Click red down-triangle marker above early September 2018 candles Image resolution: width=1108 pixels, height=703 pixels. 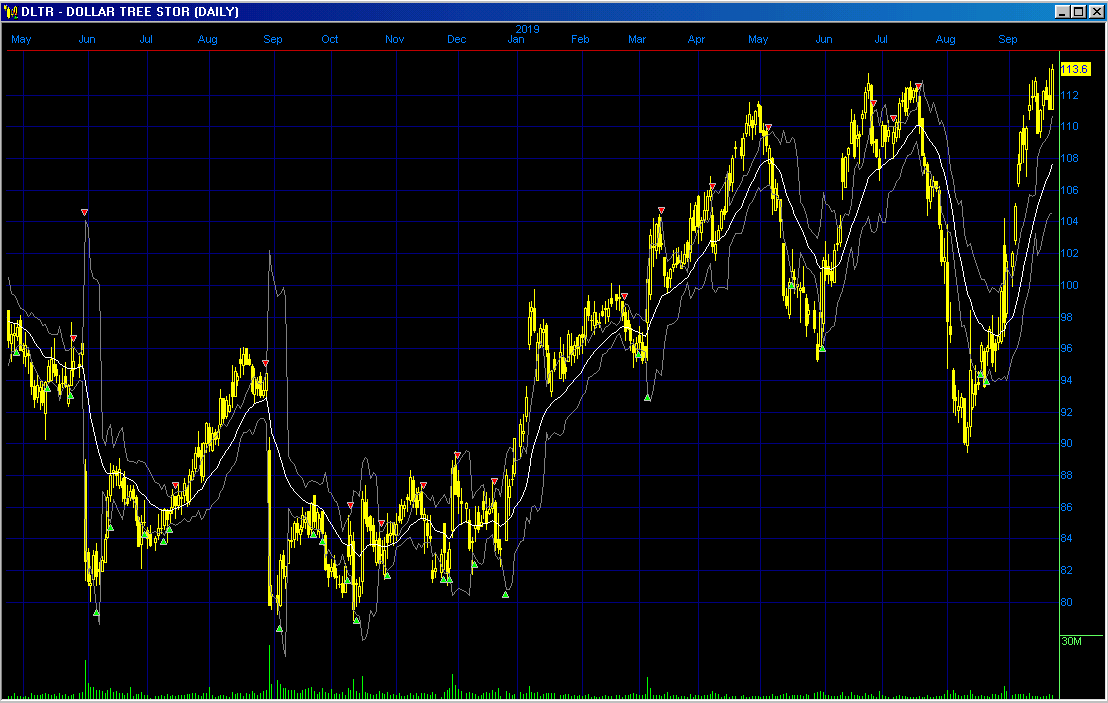coord(265,363)
